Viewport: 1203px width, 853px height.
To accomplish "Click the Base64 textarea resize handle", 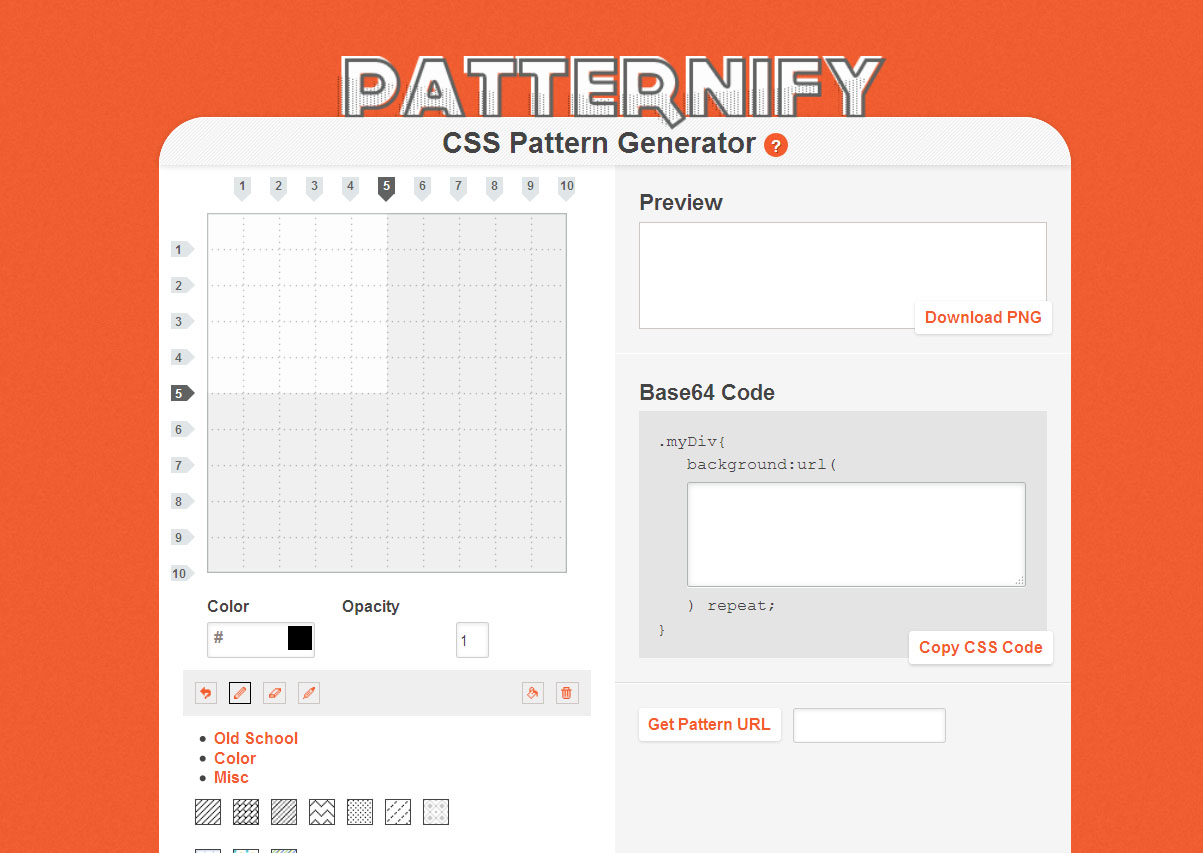I will point(1019,580).
